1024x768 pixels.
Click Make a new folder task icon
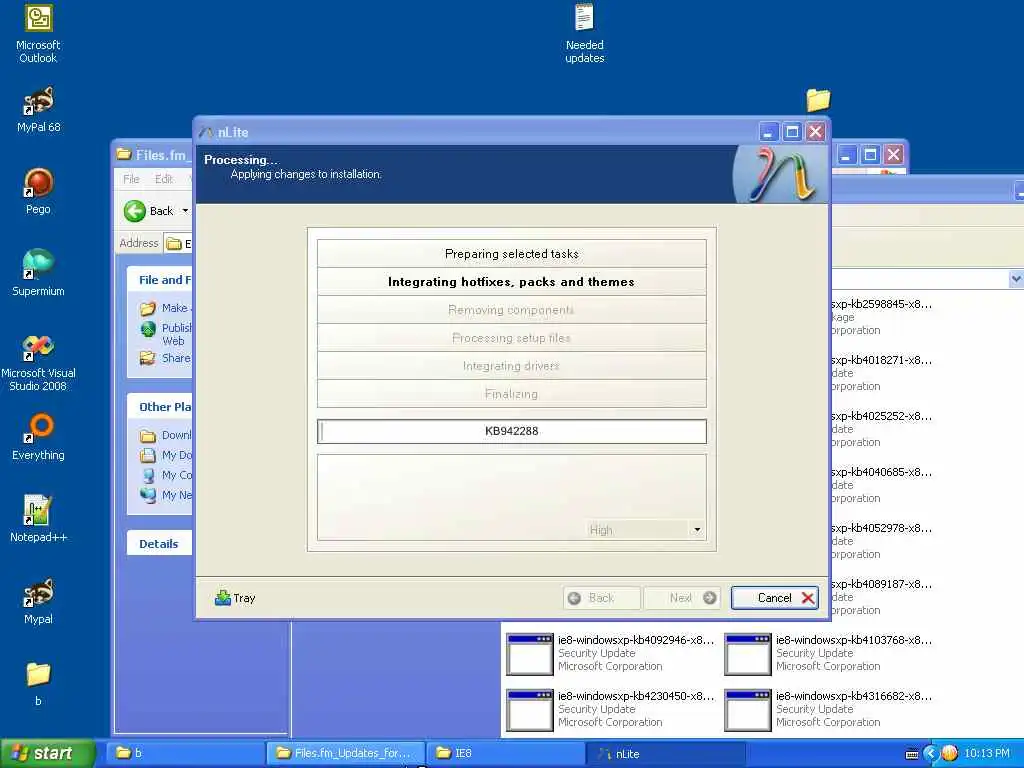click(148, 308)
